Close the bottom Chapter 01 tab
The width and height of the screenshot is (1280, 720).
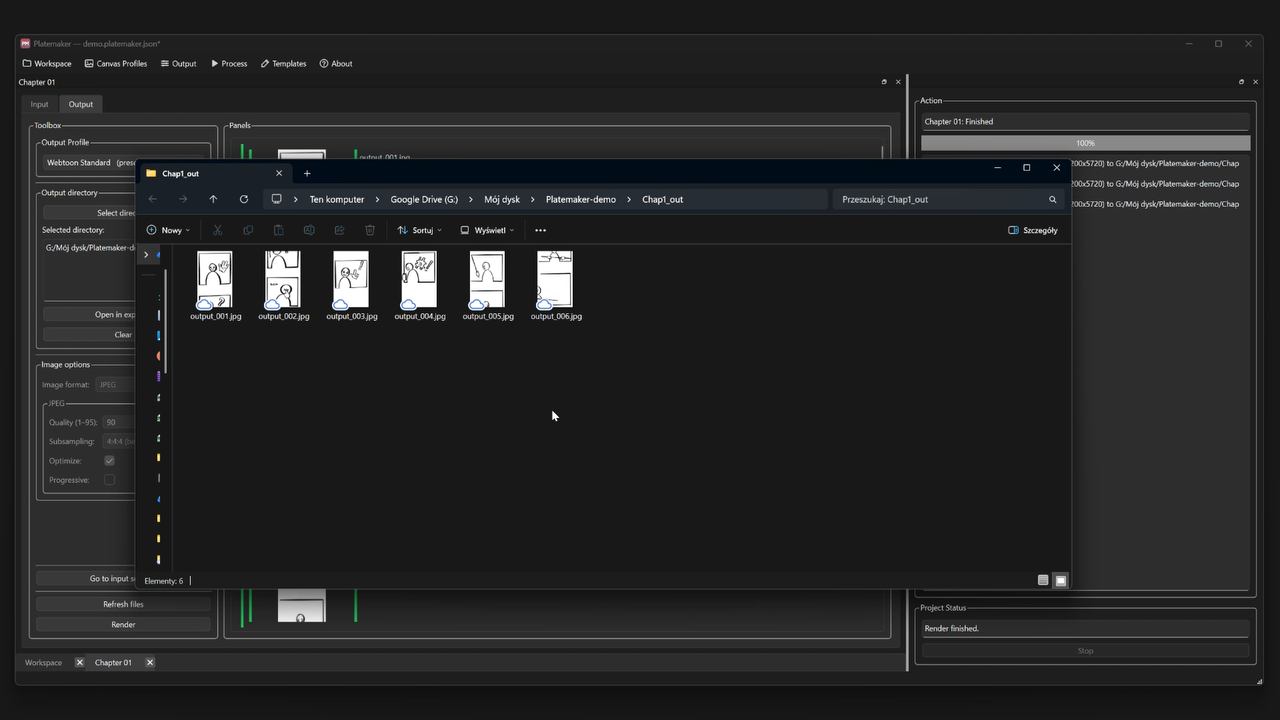150,662
